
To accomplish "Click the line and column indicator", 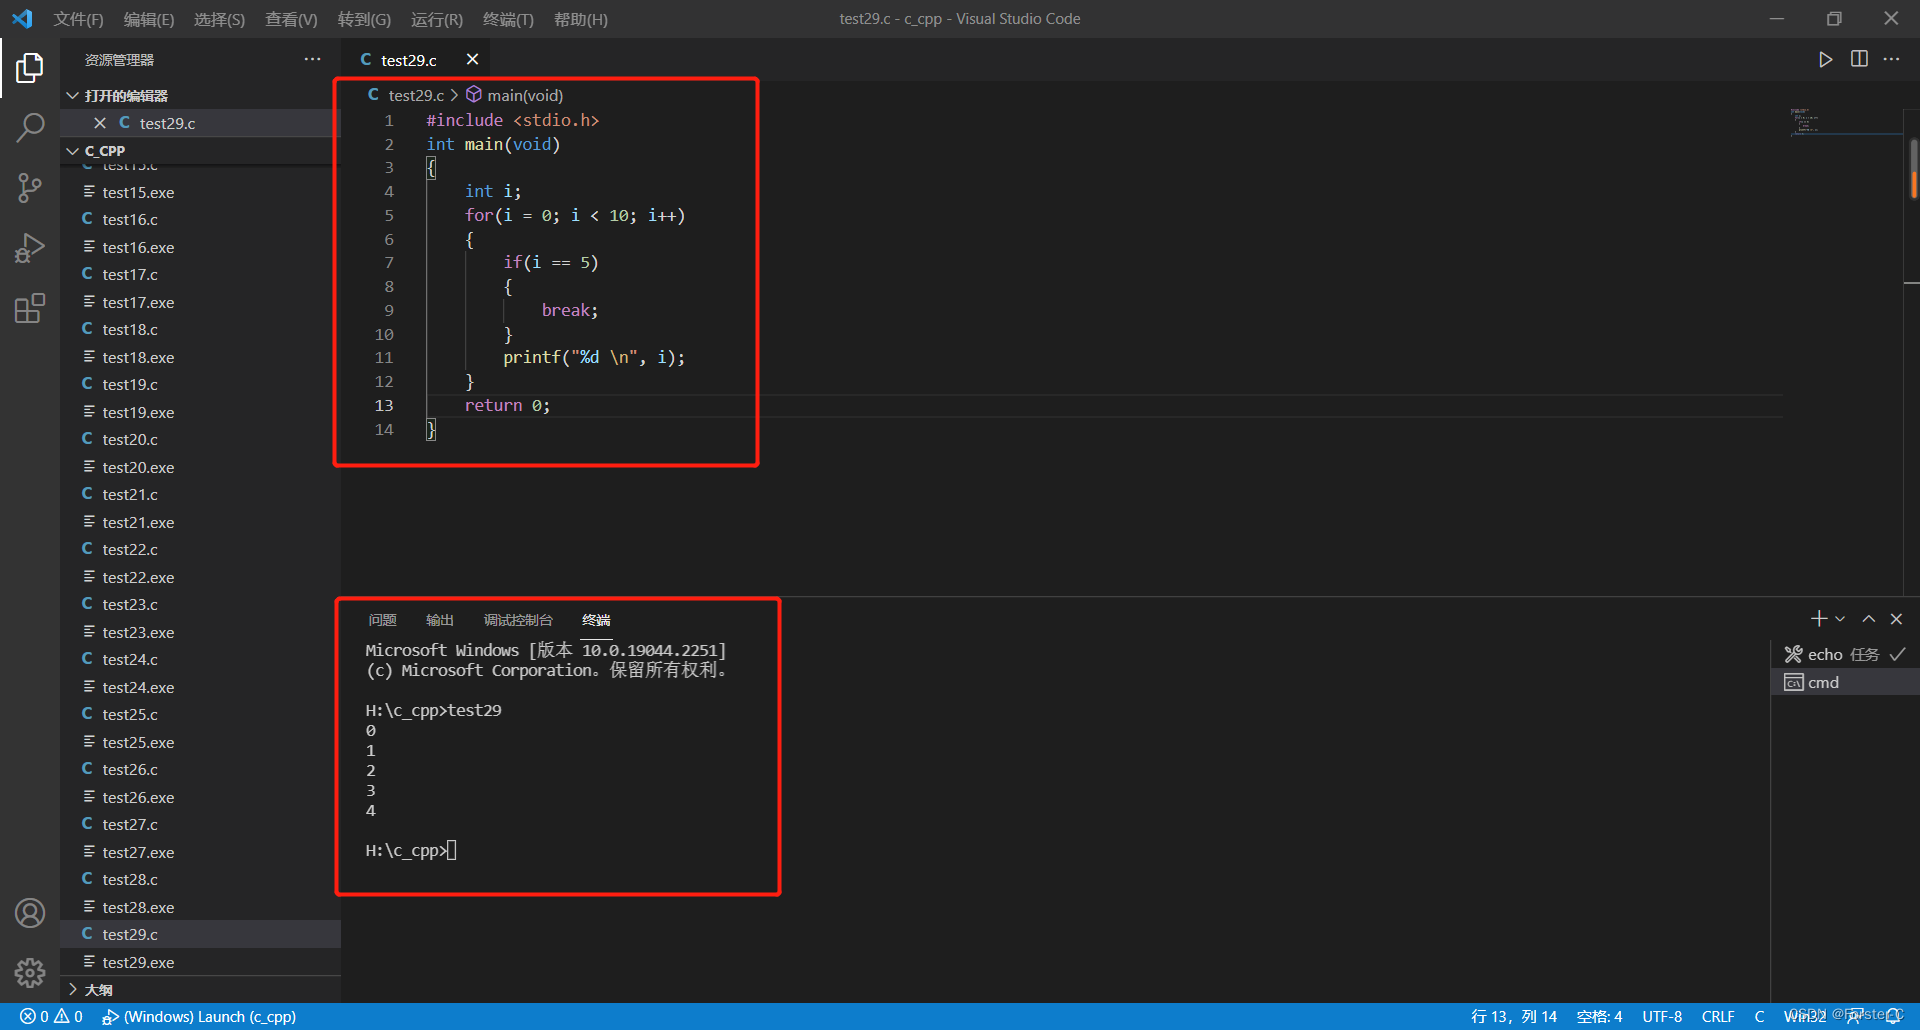I will click(1513, 1016).
